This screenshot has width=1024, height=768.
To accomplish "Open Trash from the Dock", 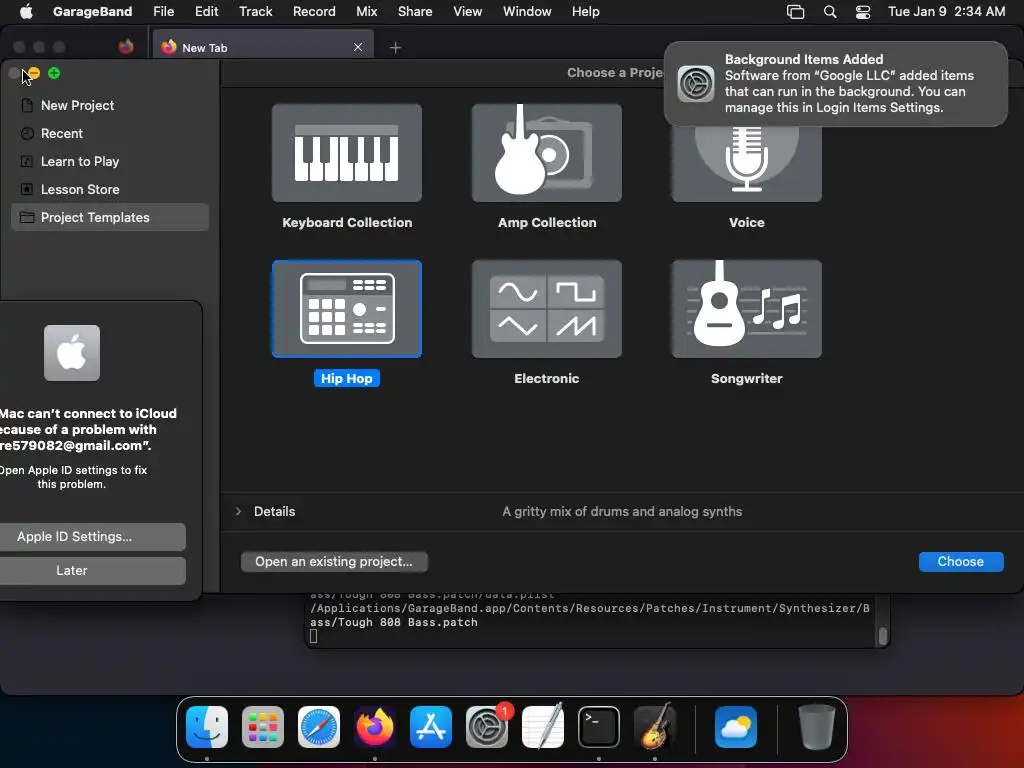I will [816, 727].
